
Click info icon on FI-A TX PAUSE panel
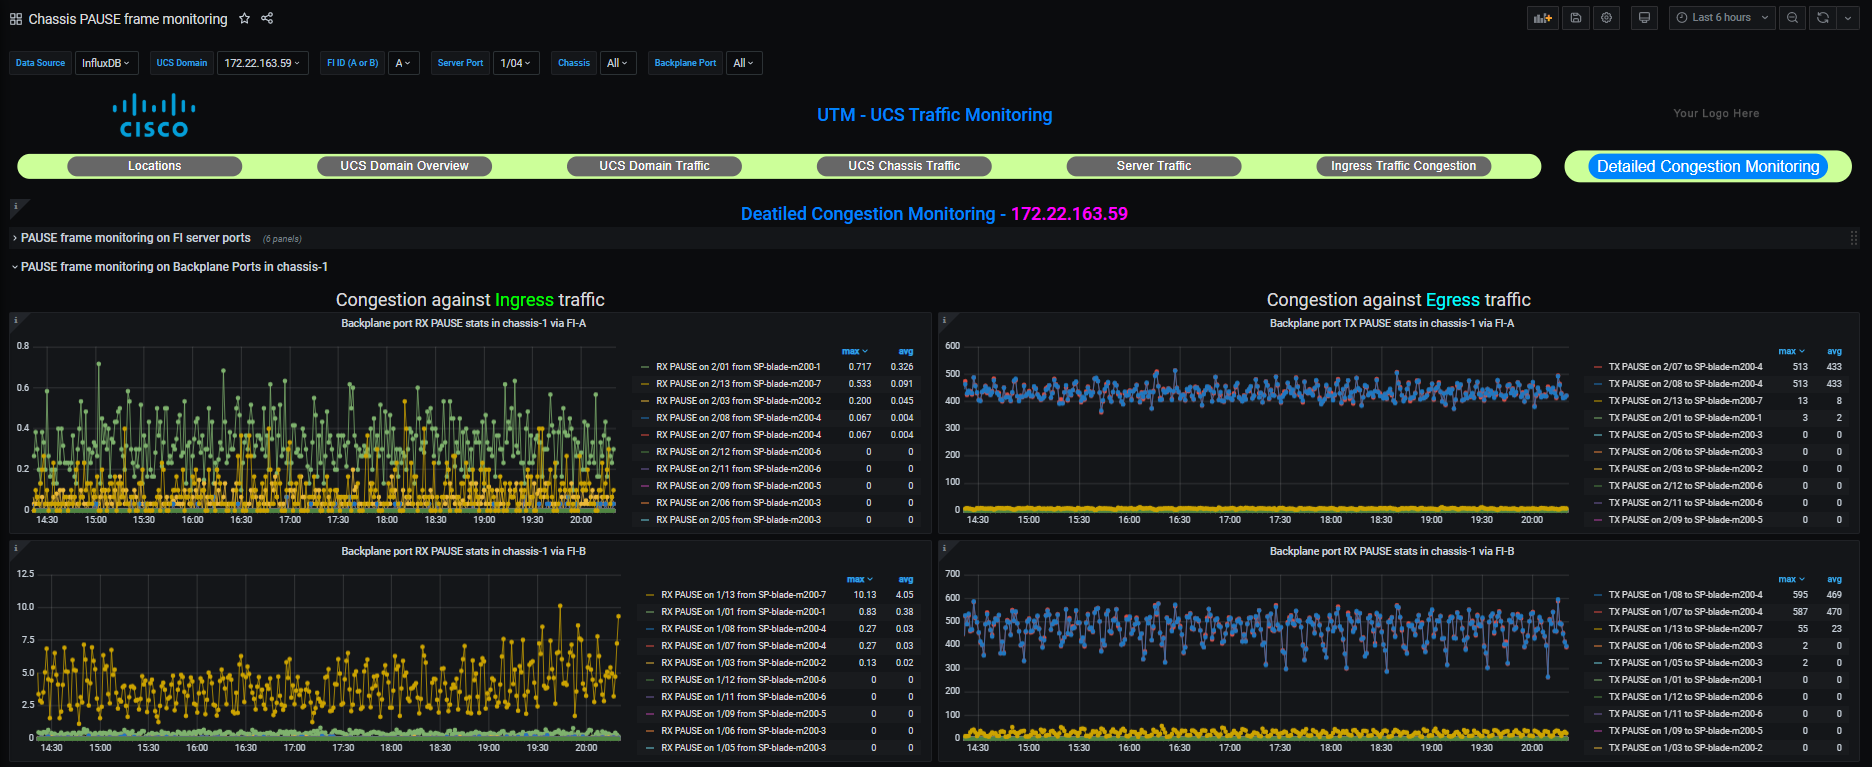[945, 321]
